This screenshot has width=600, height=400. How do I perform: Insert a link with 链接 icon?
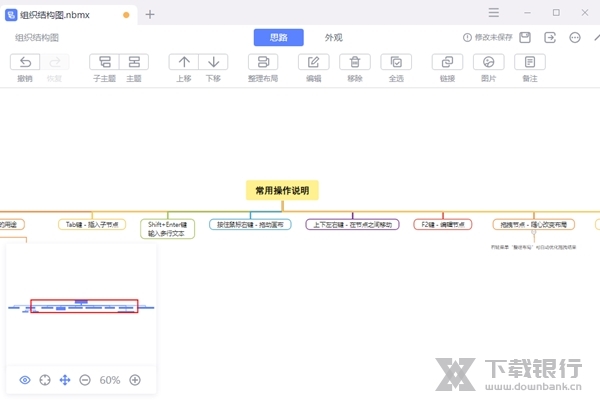447,62
